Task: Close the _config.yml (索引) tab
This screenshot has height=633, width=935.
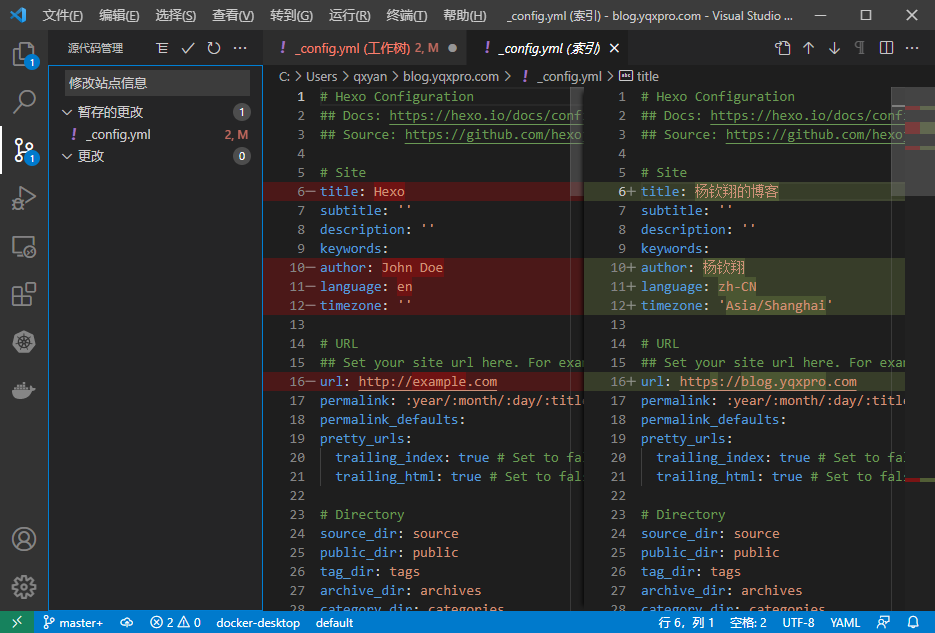Action: click(614, 48)
